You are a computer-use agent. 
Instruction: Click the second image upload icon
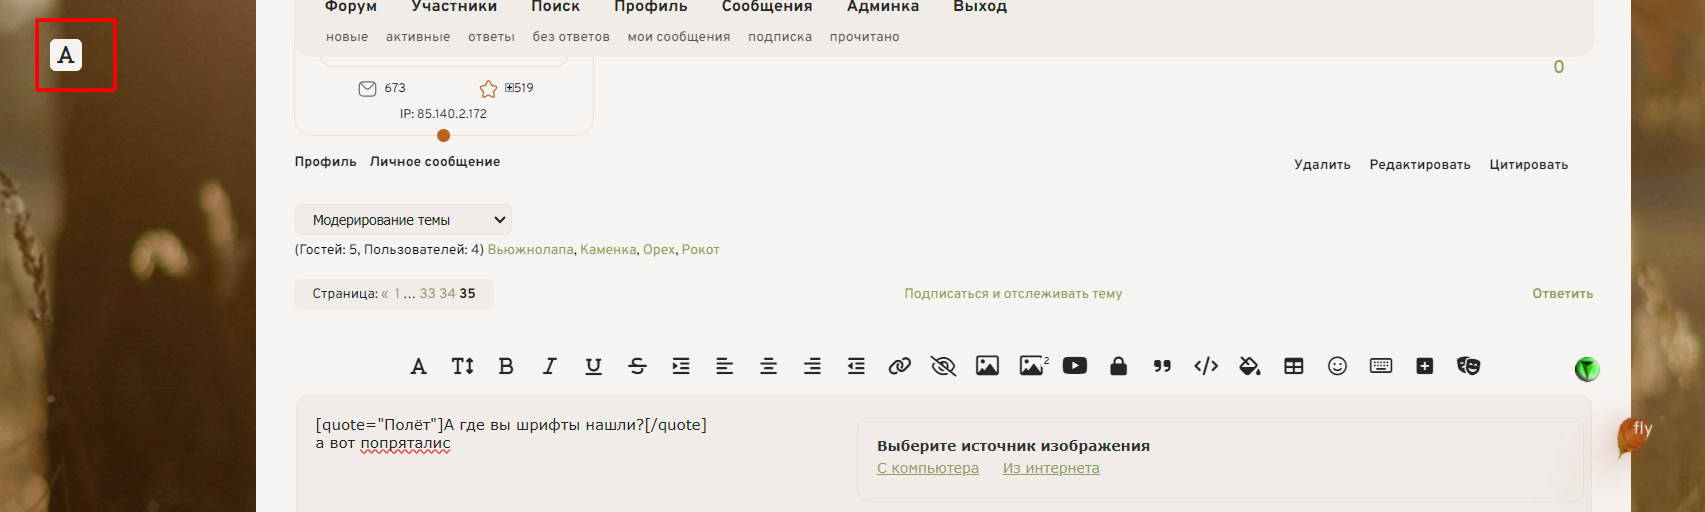coord(1034,366)
